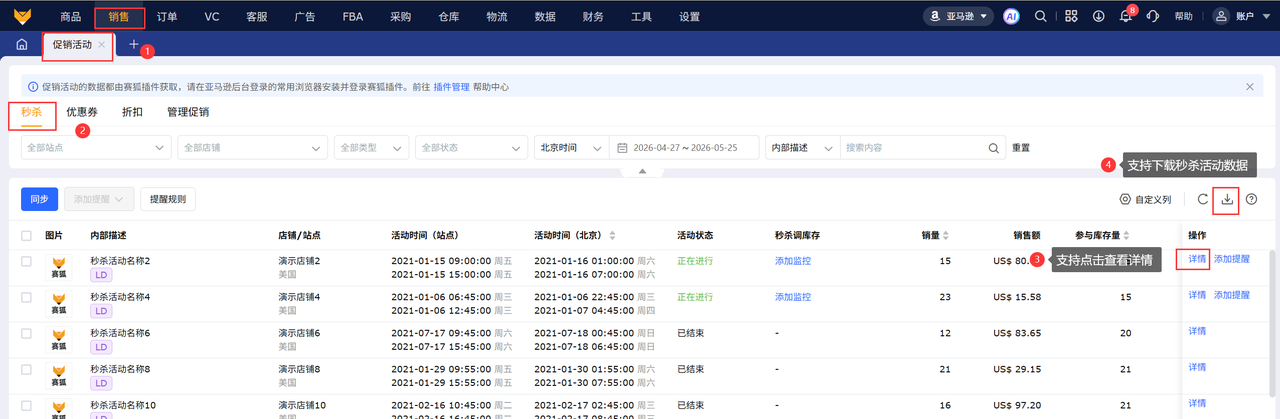Dismiss the plugin info banner
Screen dimensions: 1280x419
pyautogui.click(x=1249, y=87)
